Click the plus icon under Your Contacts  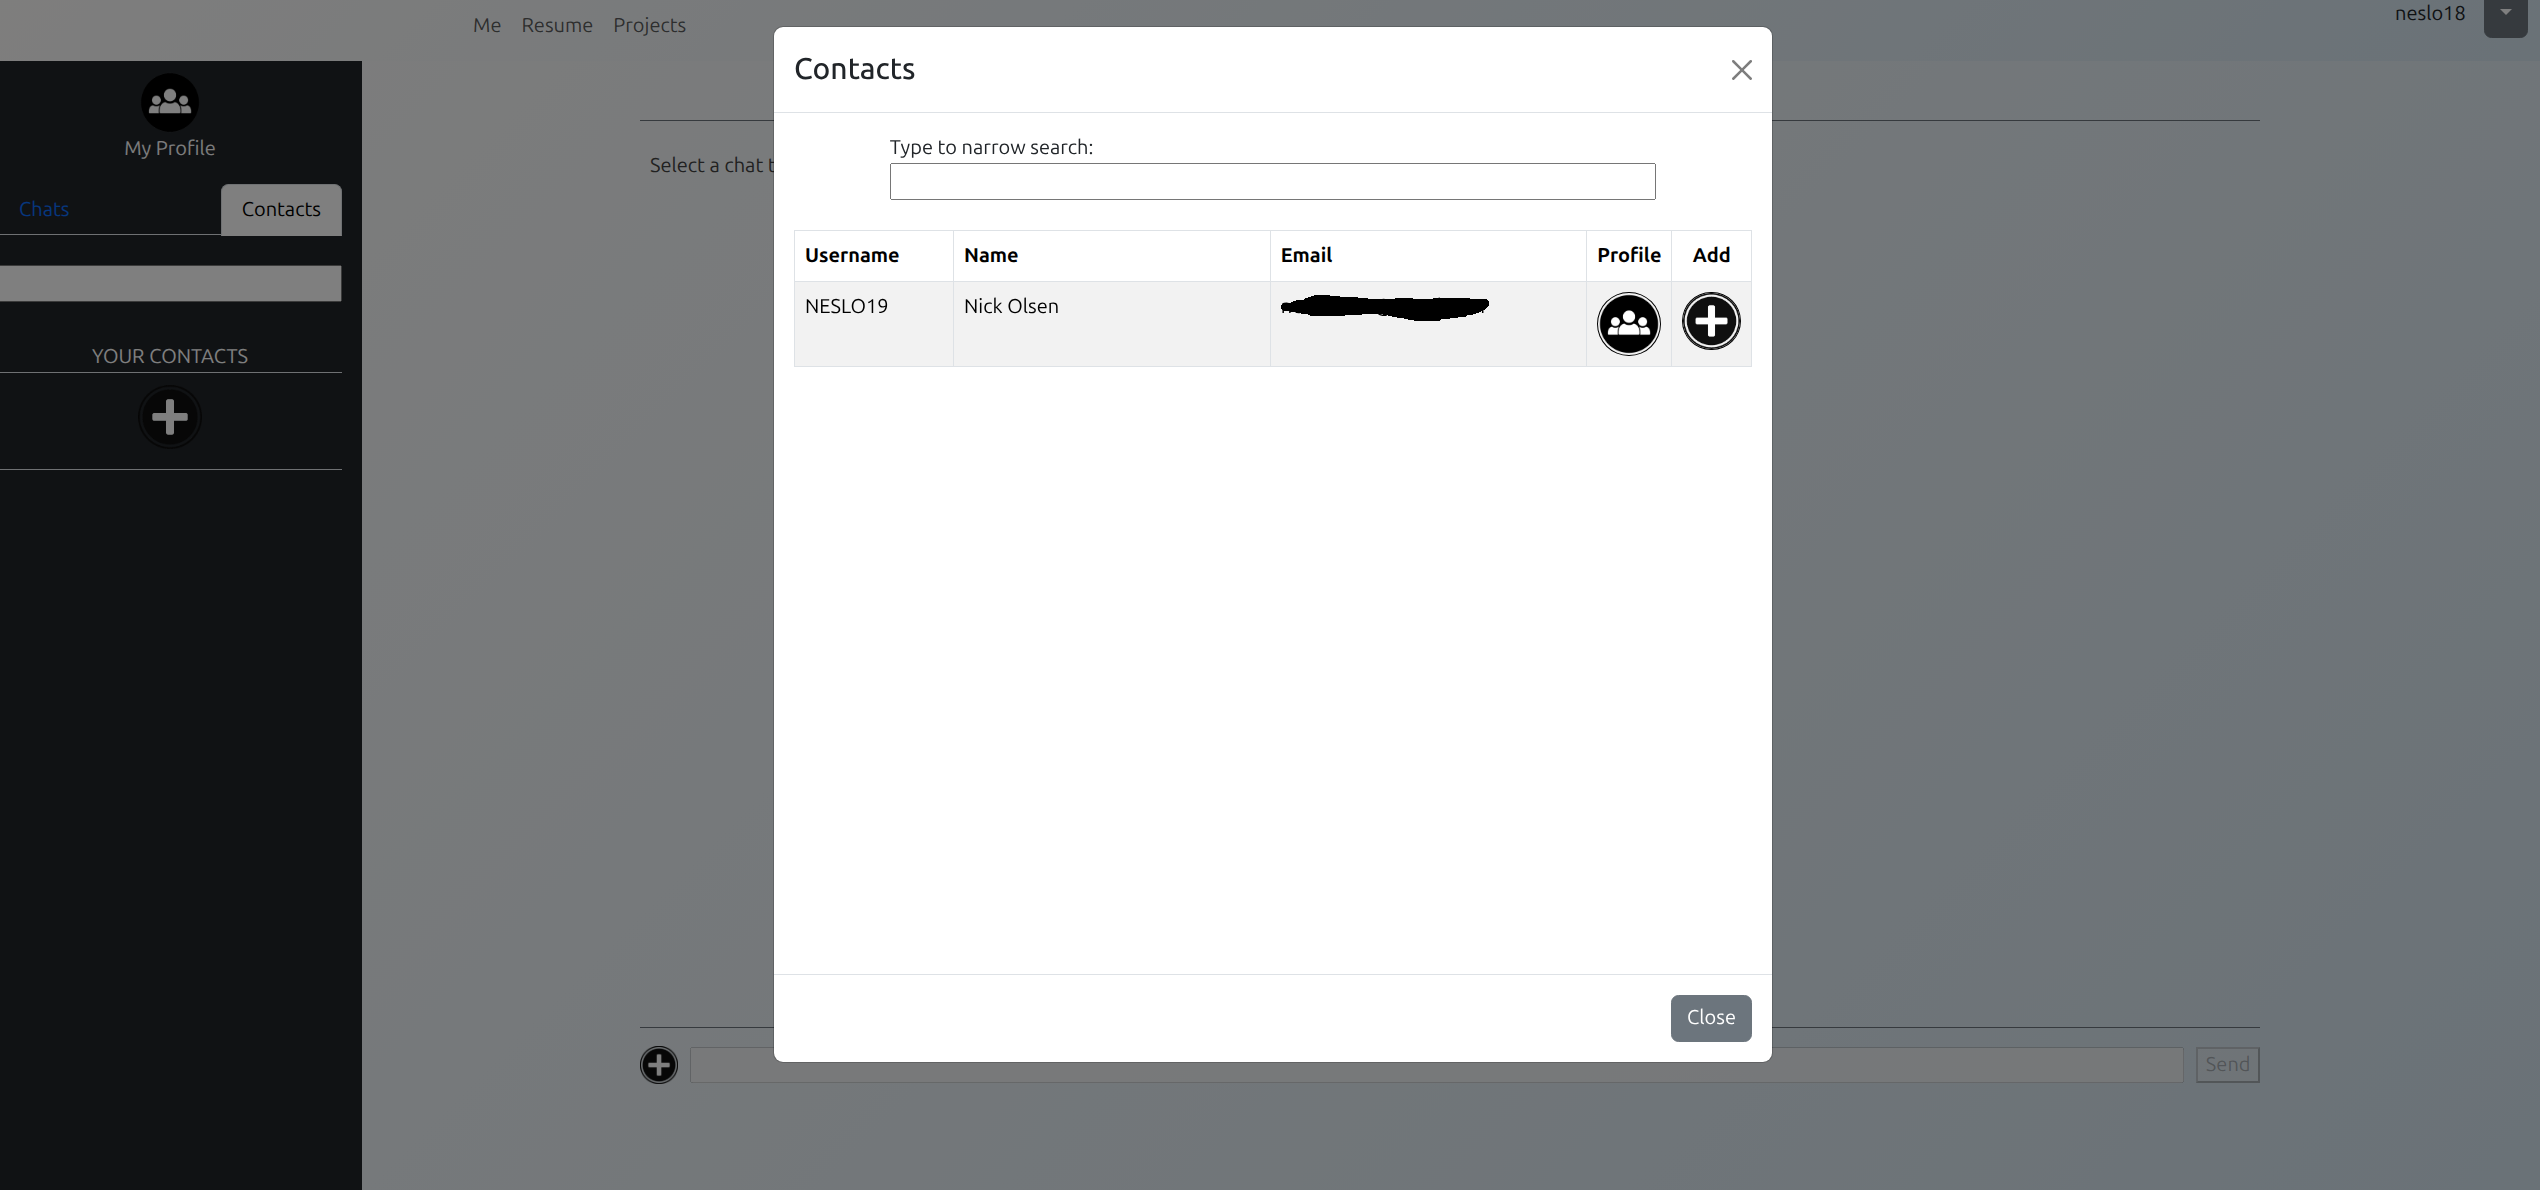click(x=170, y=417)
